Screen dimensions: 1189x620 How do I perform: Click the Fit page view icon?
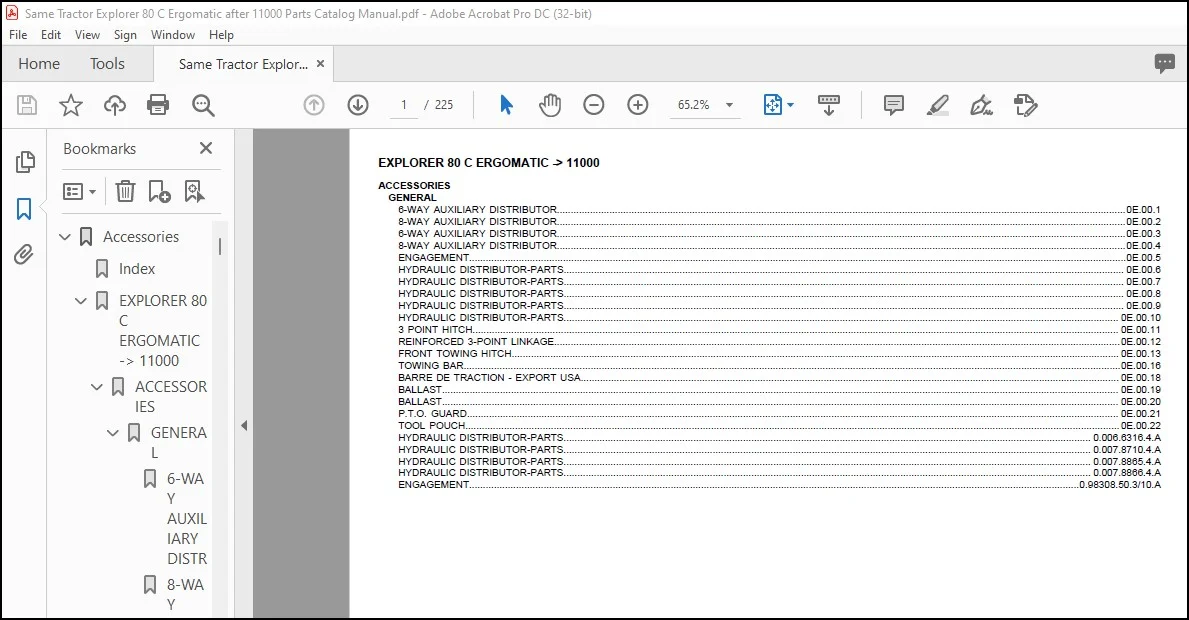(772, 105)
